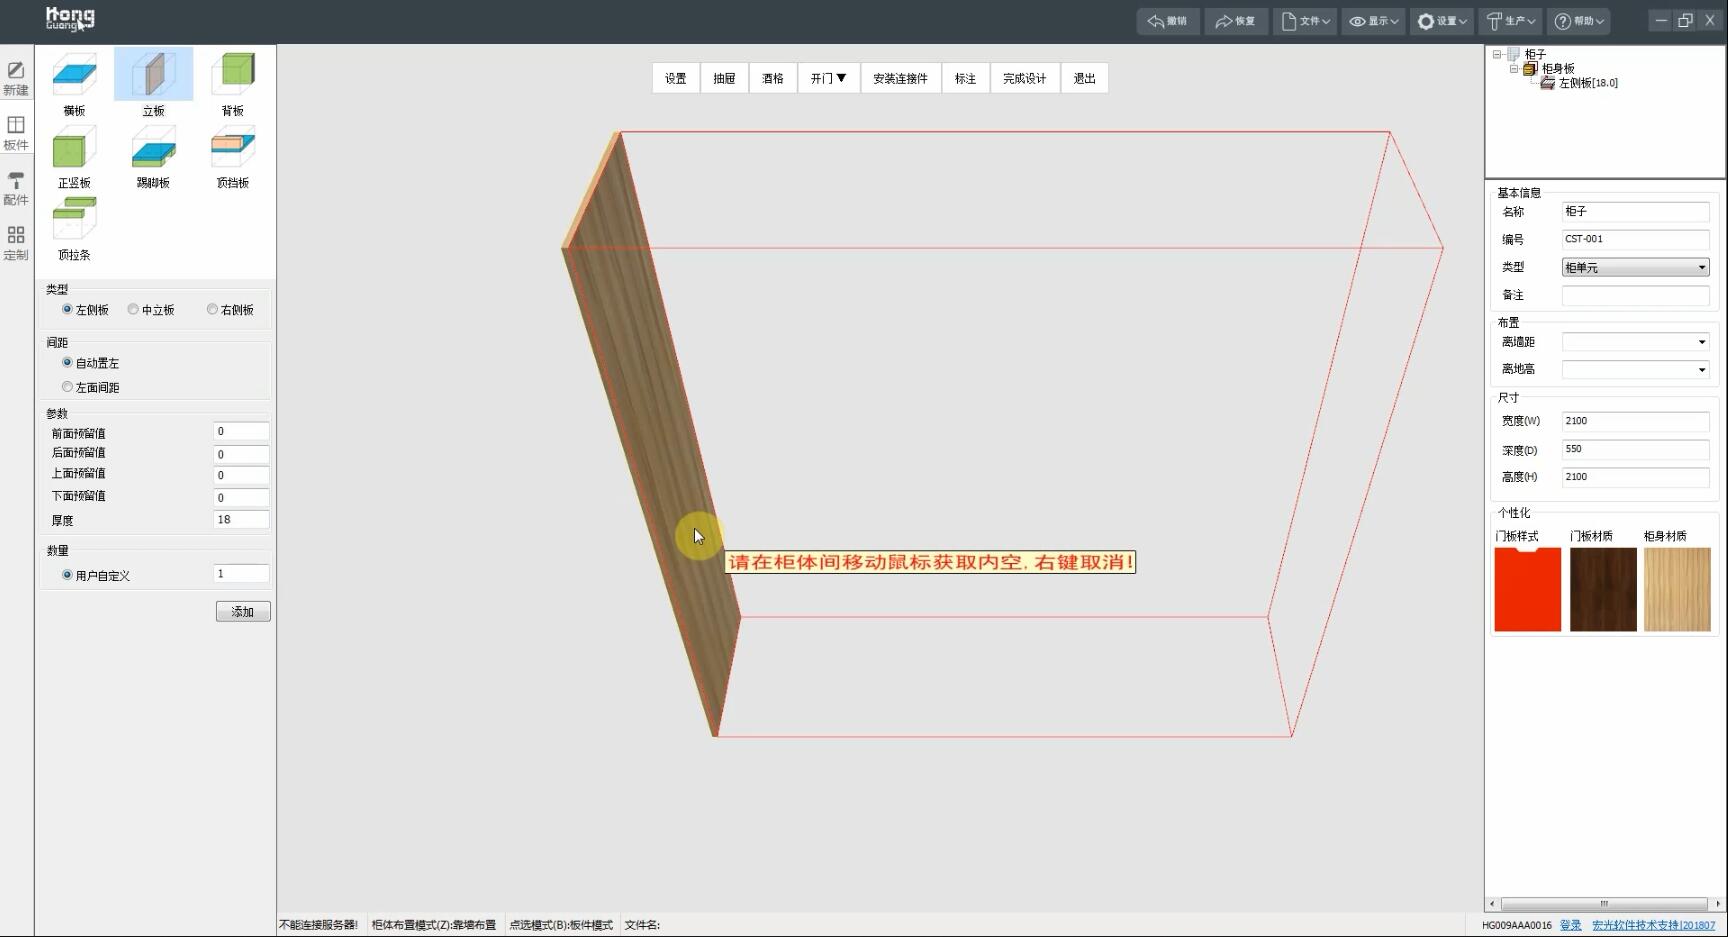Viewport: 1728px width, 937px height.
Task: Click the 下面预留值 input field
Action: [x=241, y=497]
